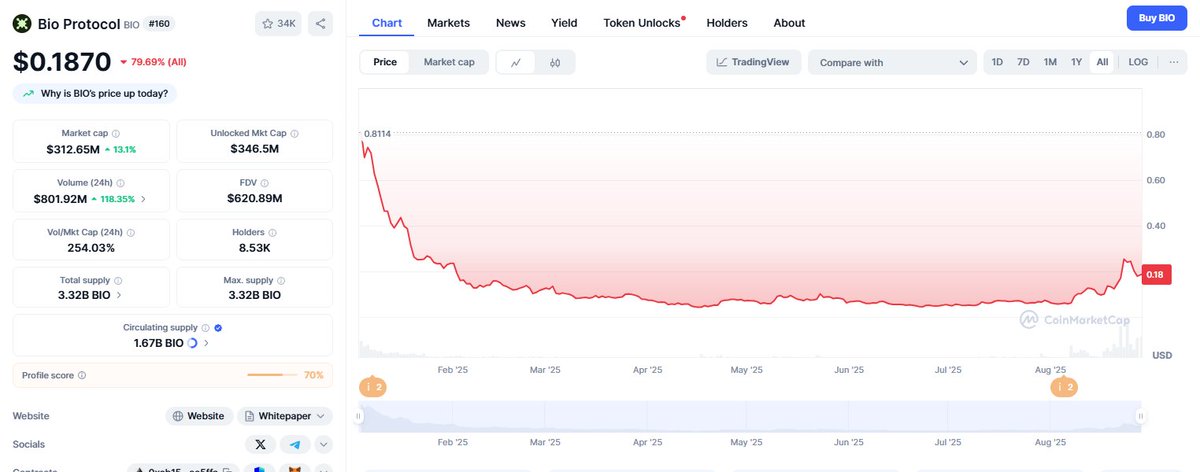The width and height of the screenshot is (1200, 472).
Task: Open the Holders tab
Action: (x=727, y=22)
